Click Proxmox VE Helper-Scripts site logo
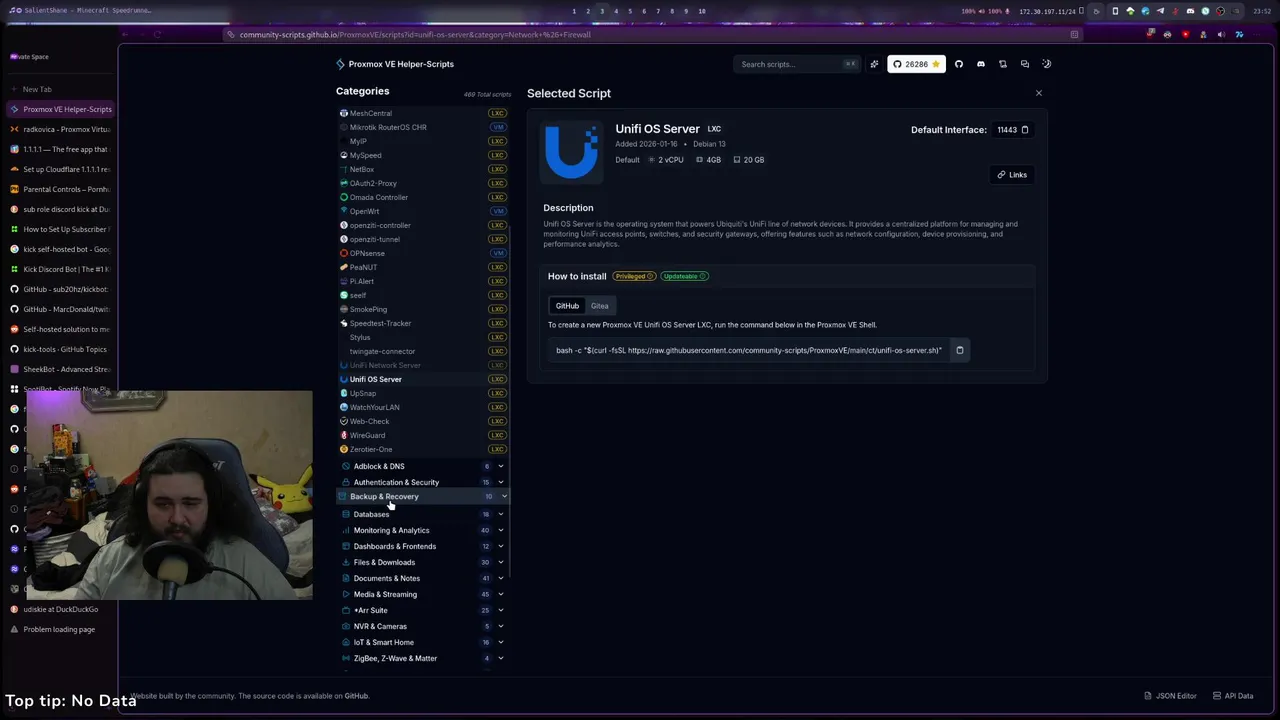 point(395,64)
